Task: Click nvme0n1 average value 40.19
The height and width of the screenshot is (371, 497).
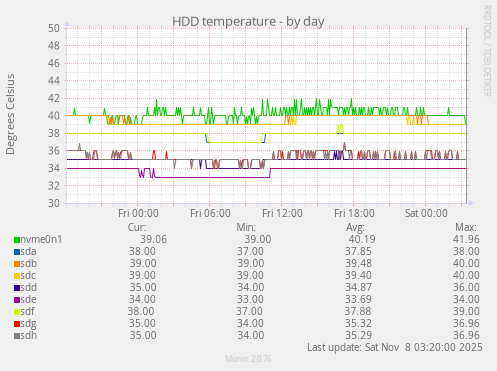Action: point(362,239)
